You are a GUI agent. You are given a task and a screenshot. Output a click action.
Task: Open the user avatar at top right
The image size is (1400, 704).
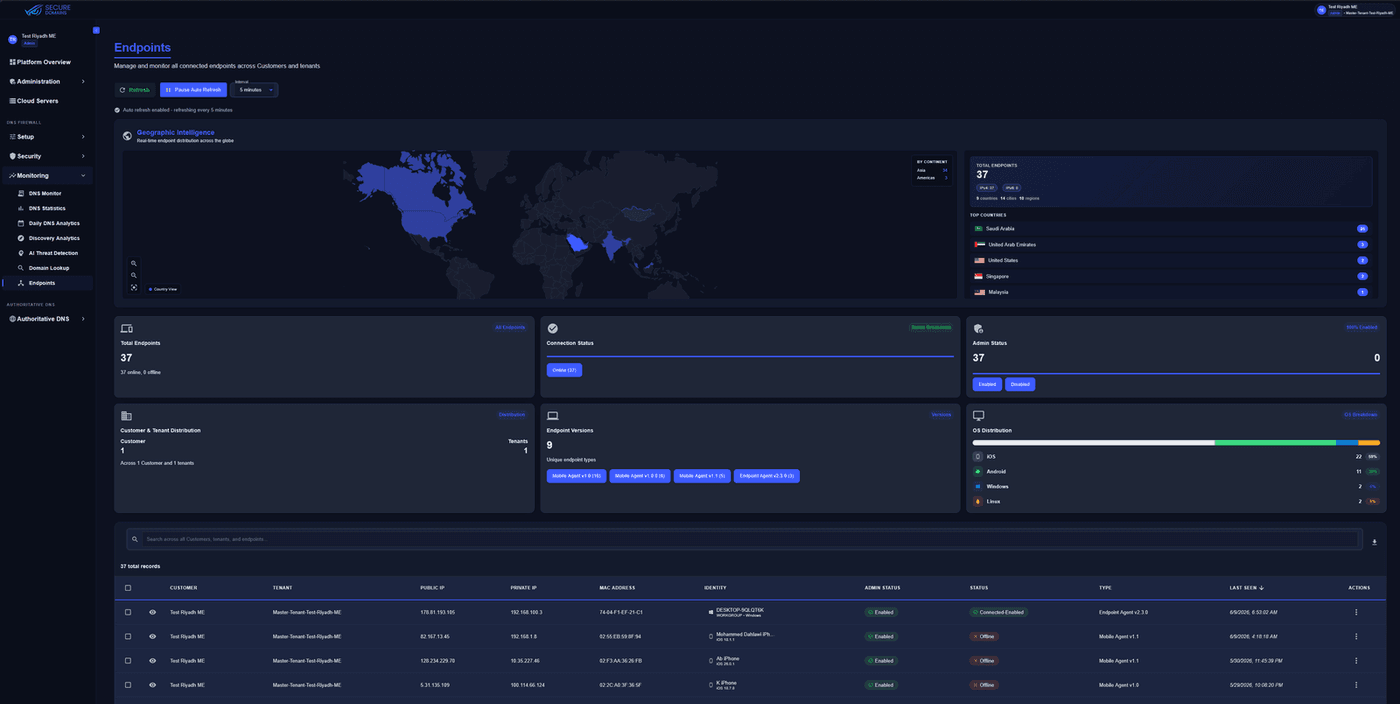point(1321,9)
